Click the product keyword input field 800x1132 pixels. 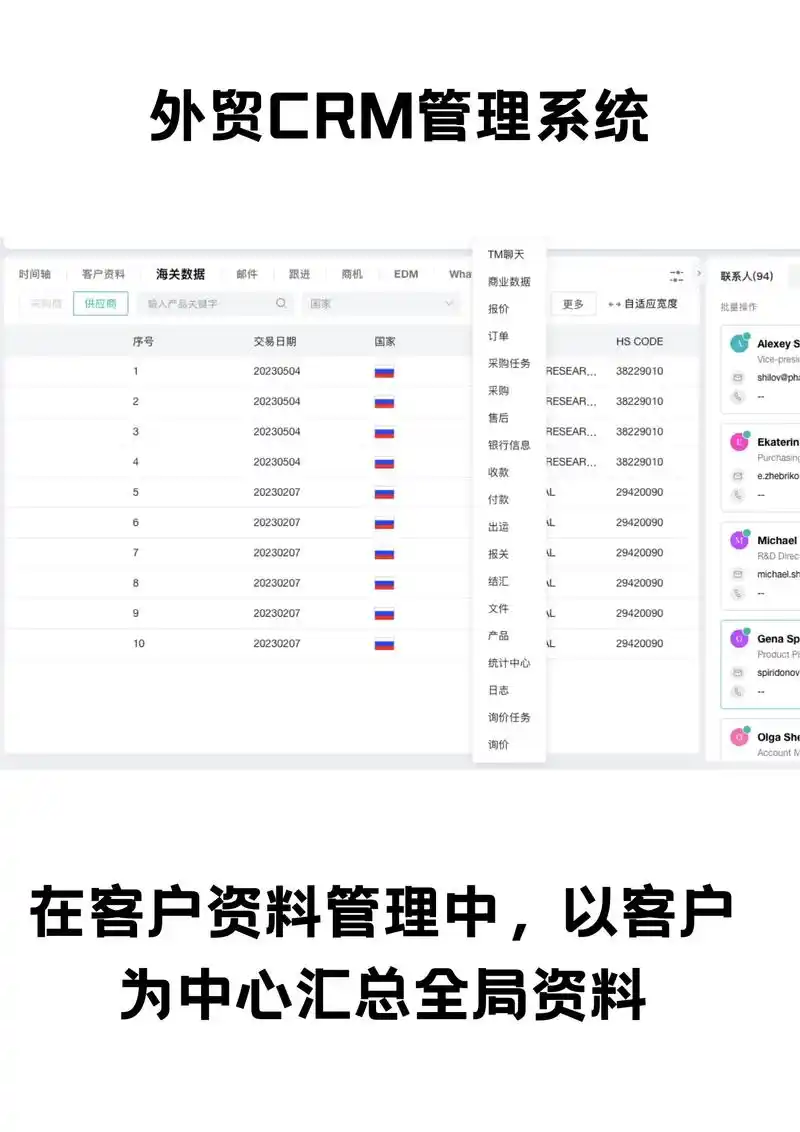[x=200, y=302]
